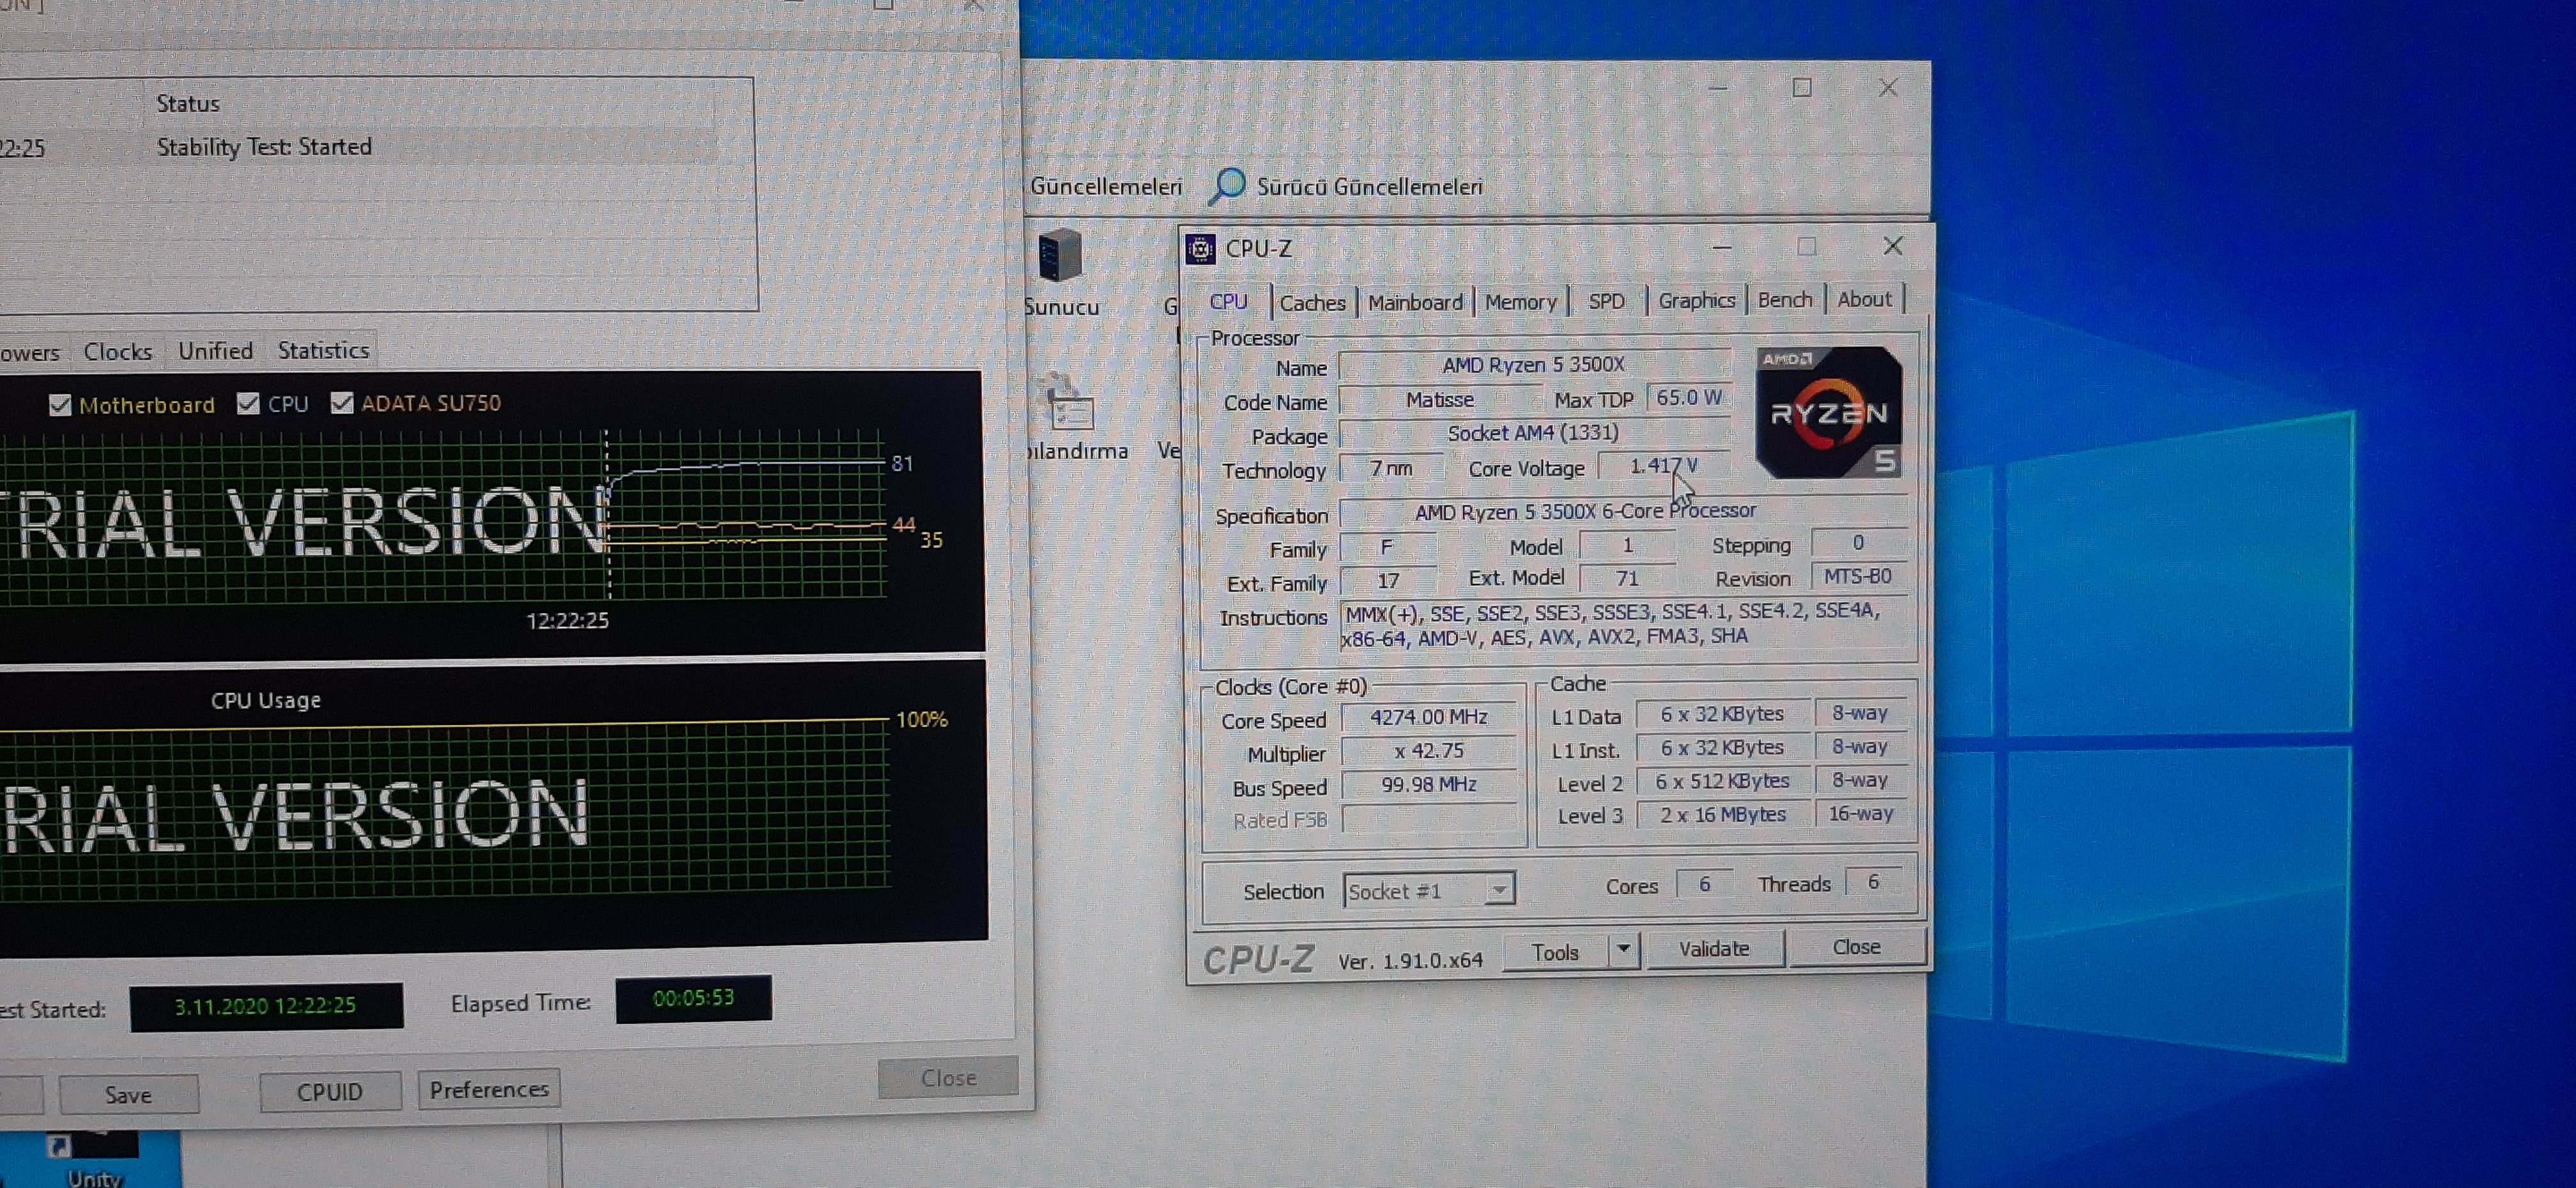Select the Statistics tab
2576x1188 pixels.
click(x=323, y=350)
